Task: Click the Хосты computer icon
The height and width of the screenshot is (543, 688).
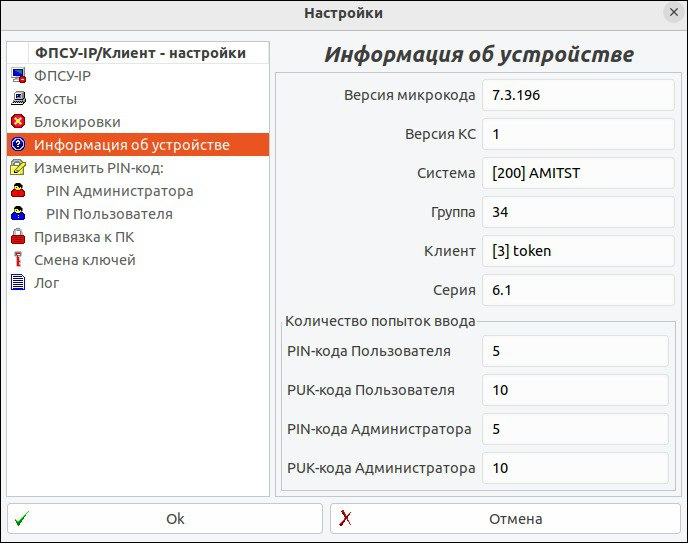Action: [x=18, y=99]
